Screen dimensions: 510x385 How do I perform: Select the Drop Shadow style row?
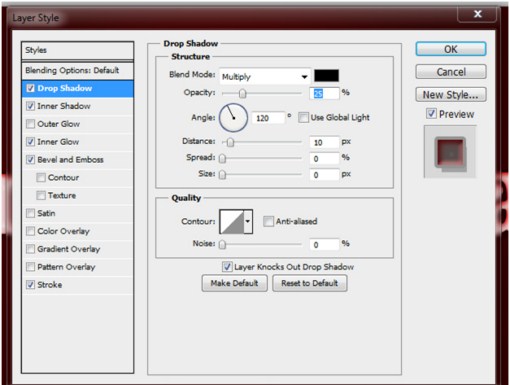tap(77, 88)
